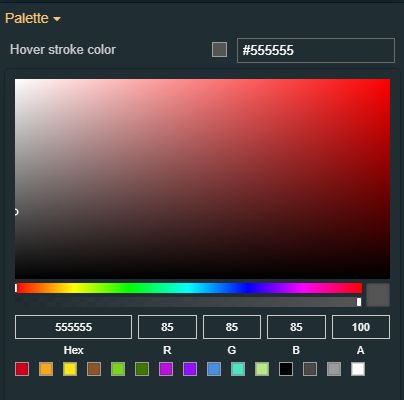This screenshot has width=404, height=400.
Task: Select the white preset color swatch
Action: pos(358,369)
